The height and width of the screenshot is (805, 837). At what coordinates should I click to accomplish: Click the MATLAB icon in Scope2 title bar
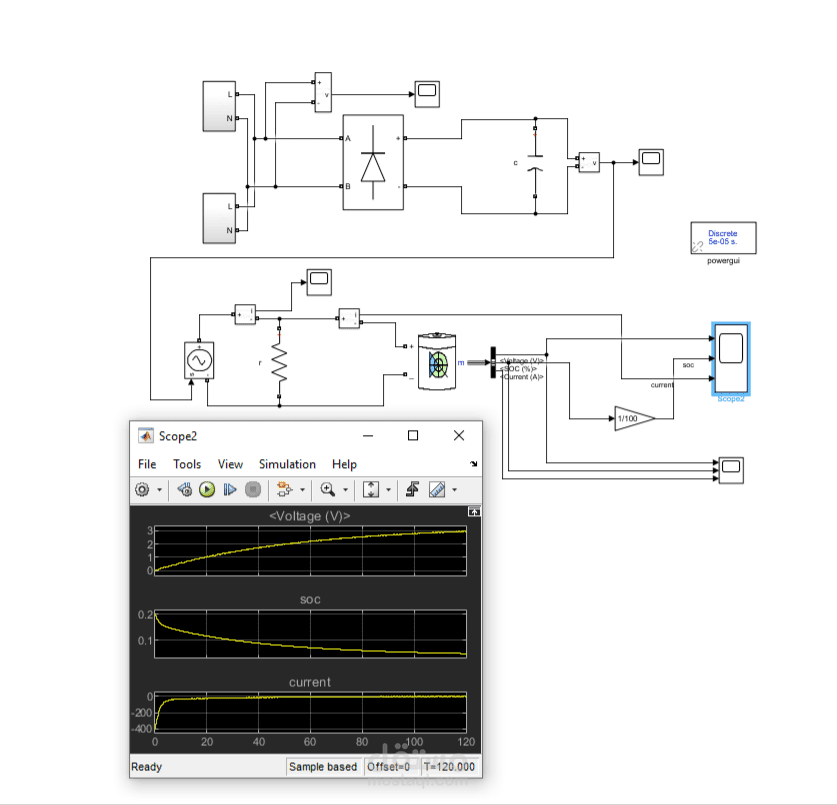click(x=145, y=436)
